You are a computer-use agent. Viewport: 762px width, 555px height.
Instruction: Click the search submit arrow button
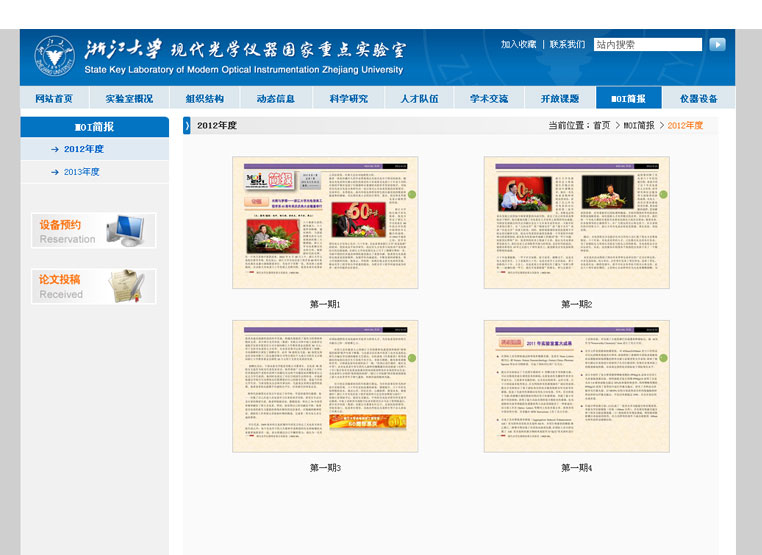coord(717,44)
